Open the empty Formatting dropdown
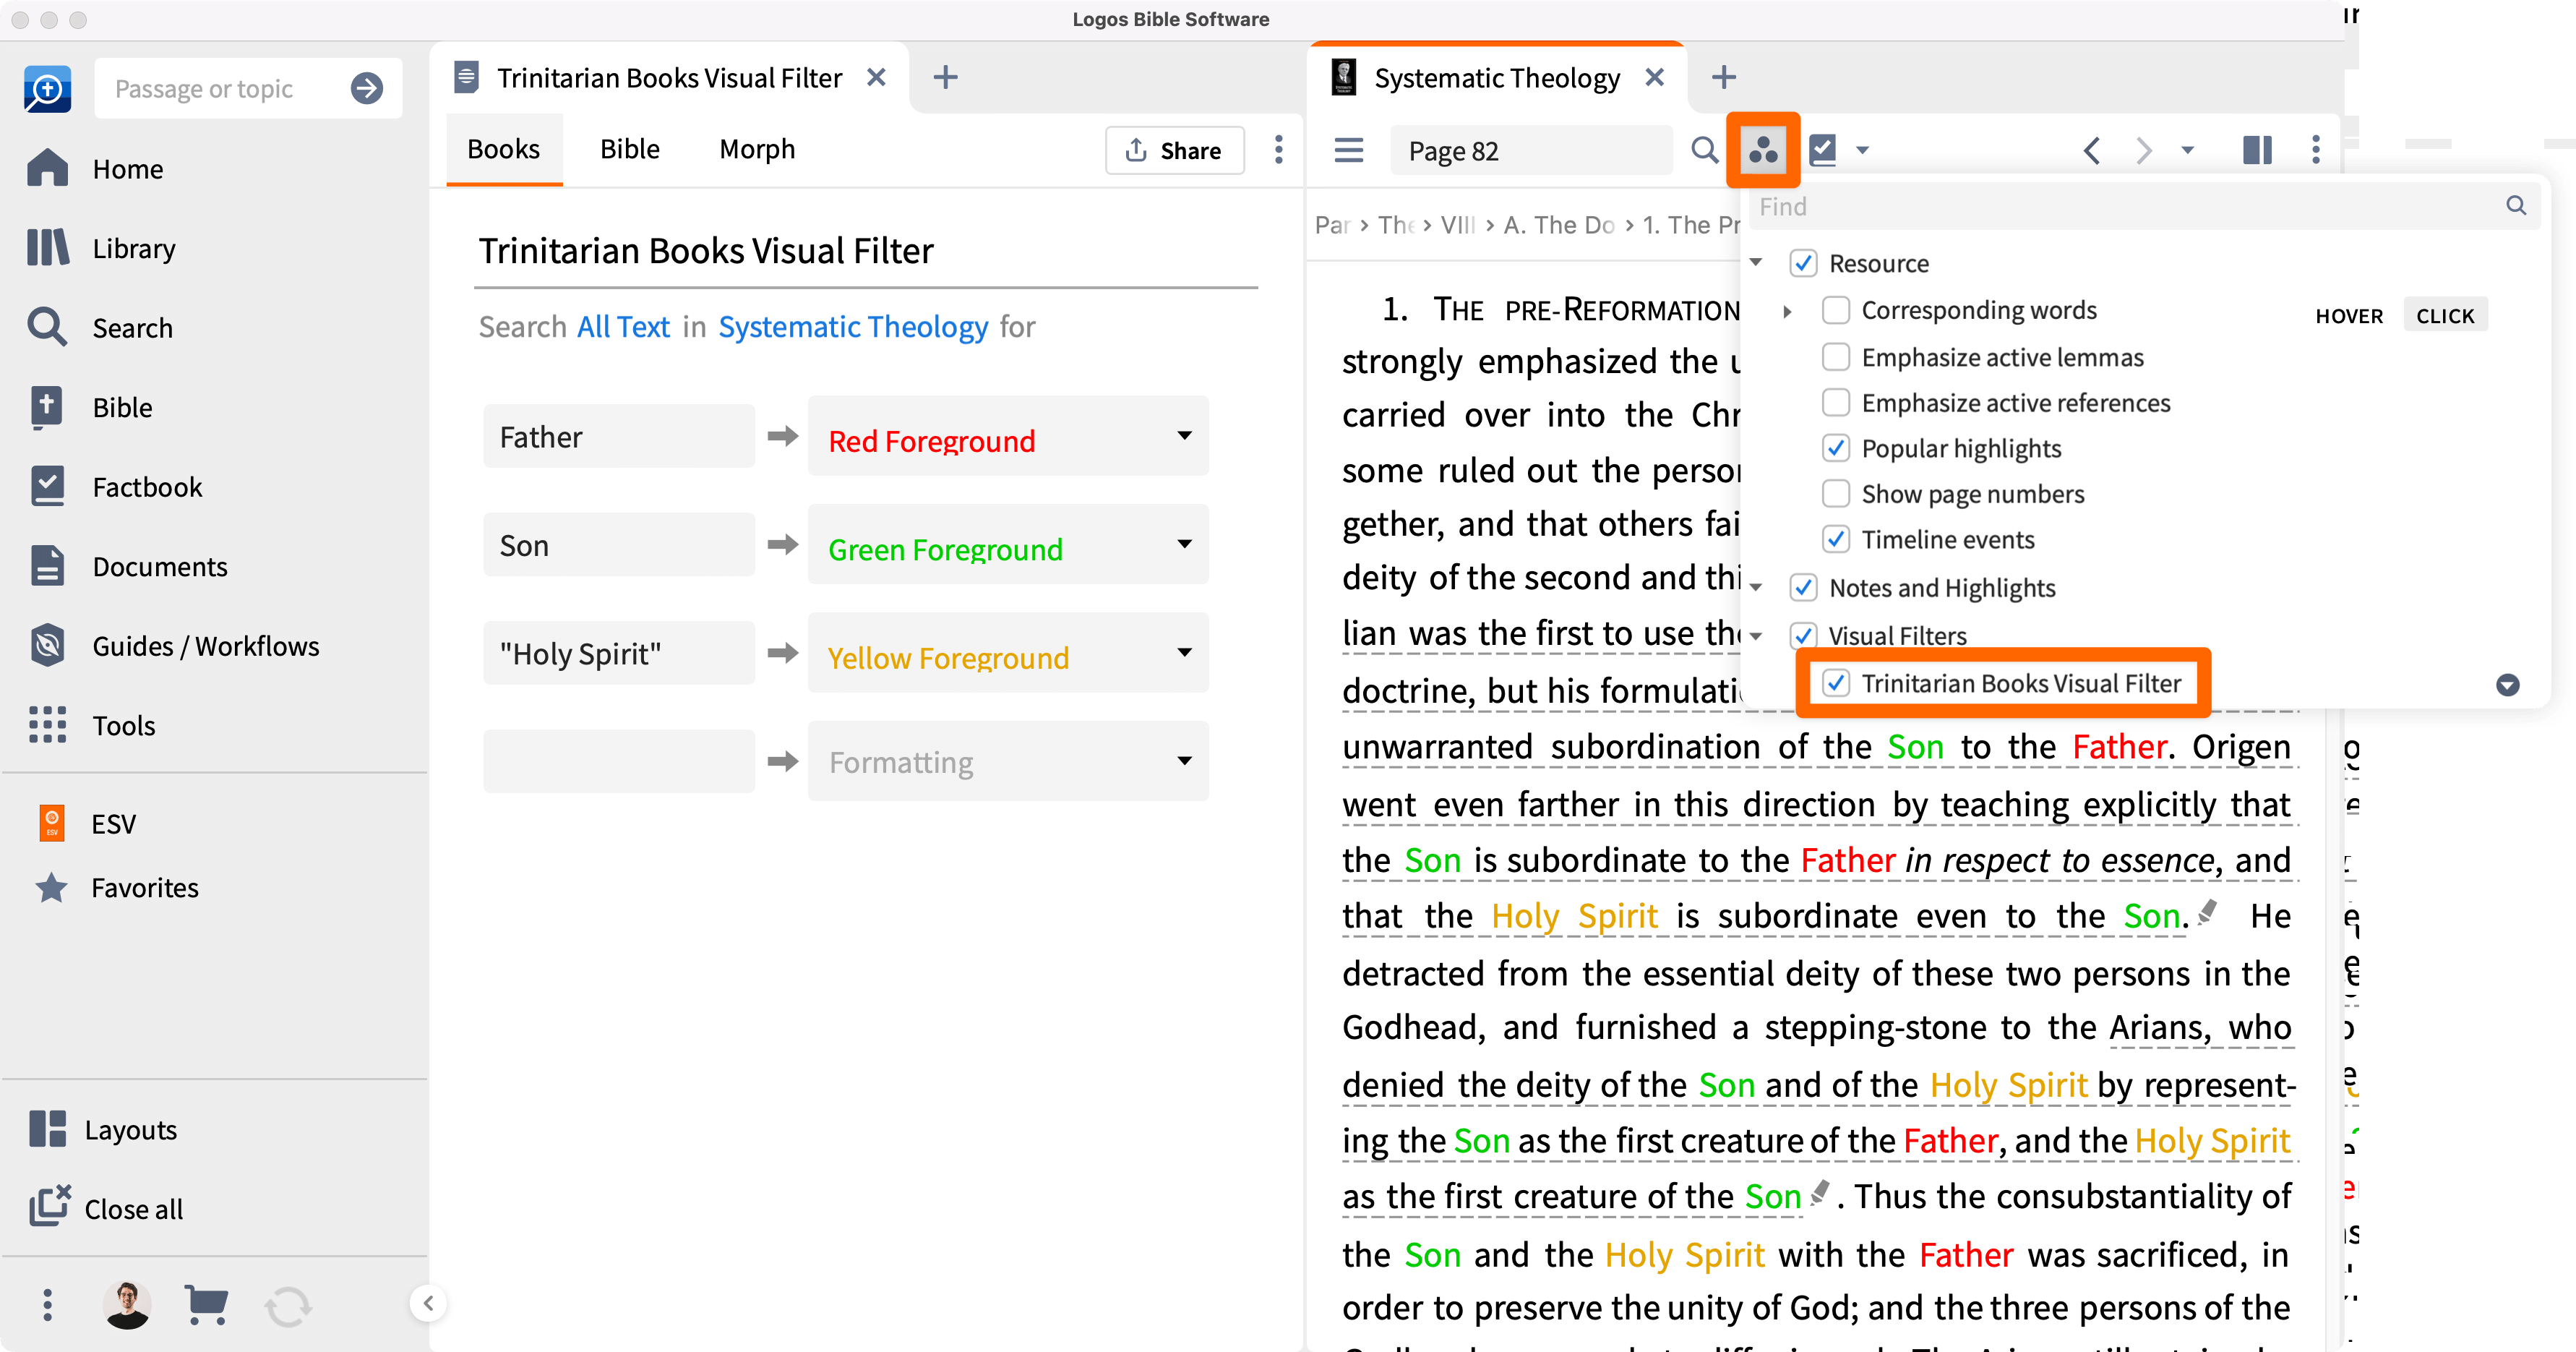2576x1352 pixels. (x=1007, y=762)
